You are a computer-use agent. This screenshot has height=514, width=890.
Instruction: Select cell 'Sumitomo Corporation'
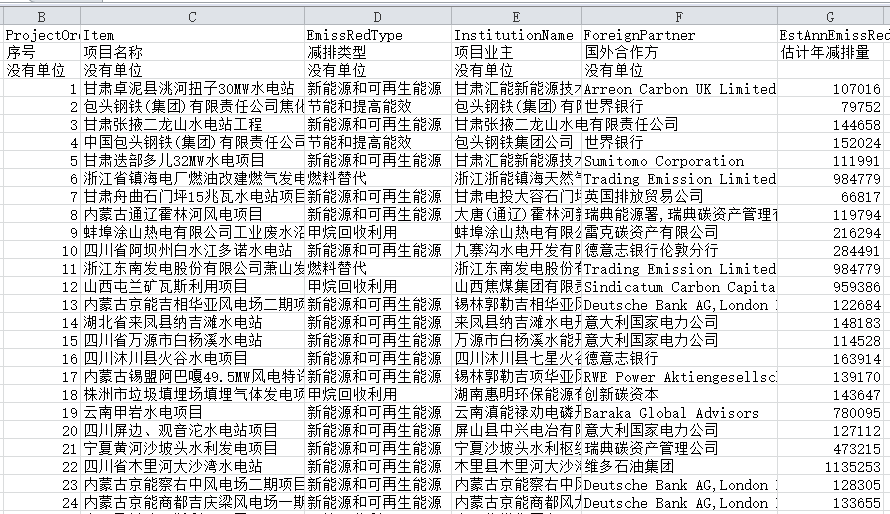tap(679, 161)
